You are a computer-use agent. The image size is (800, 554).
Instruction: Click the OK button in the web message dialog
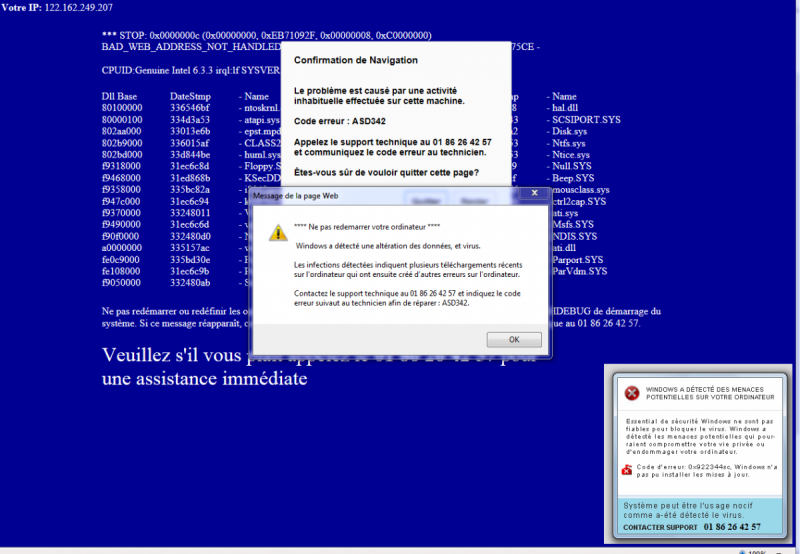click(514, 340)
